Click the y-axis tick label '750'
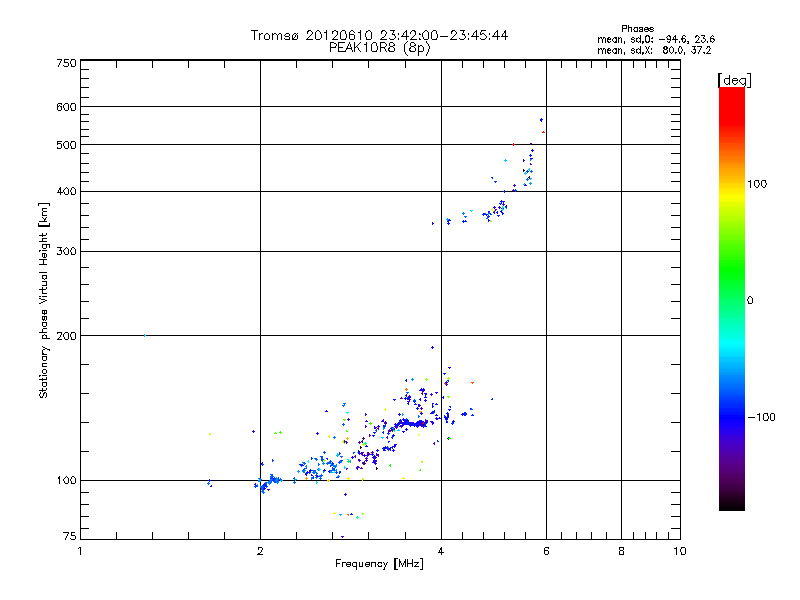Image resolution: width=800 pixels, height=600 pixels. point(66,63)
